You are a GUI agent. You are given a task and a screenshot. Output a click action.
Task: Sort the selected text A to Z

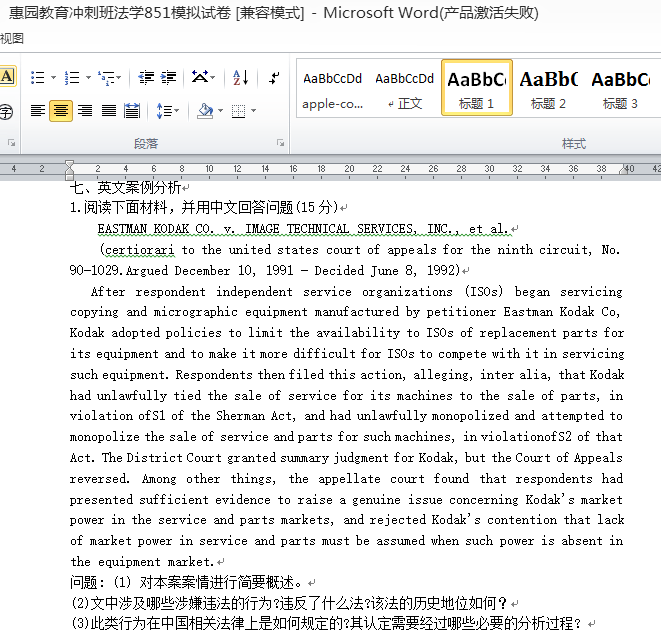tap(241, 78)
